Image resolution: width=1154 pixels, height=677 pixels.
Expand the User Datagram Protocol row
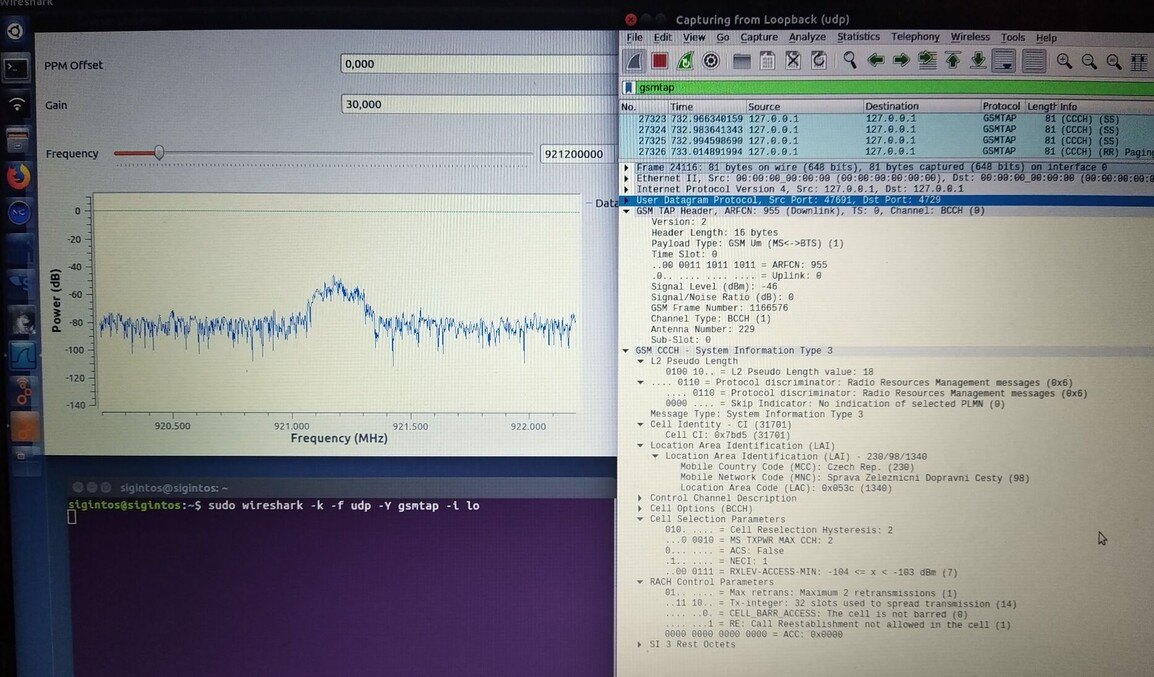pyautogui.click(x=626, y=200)
